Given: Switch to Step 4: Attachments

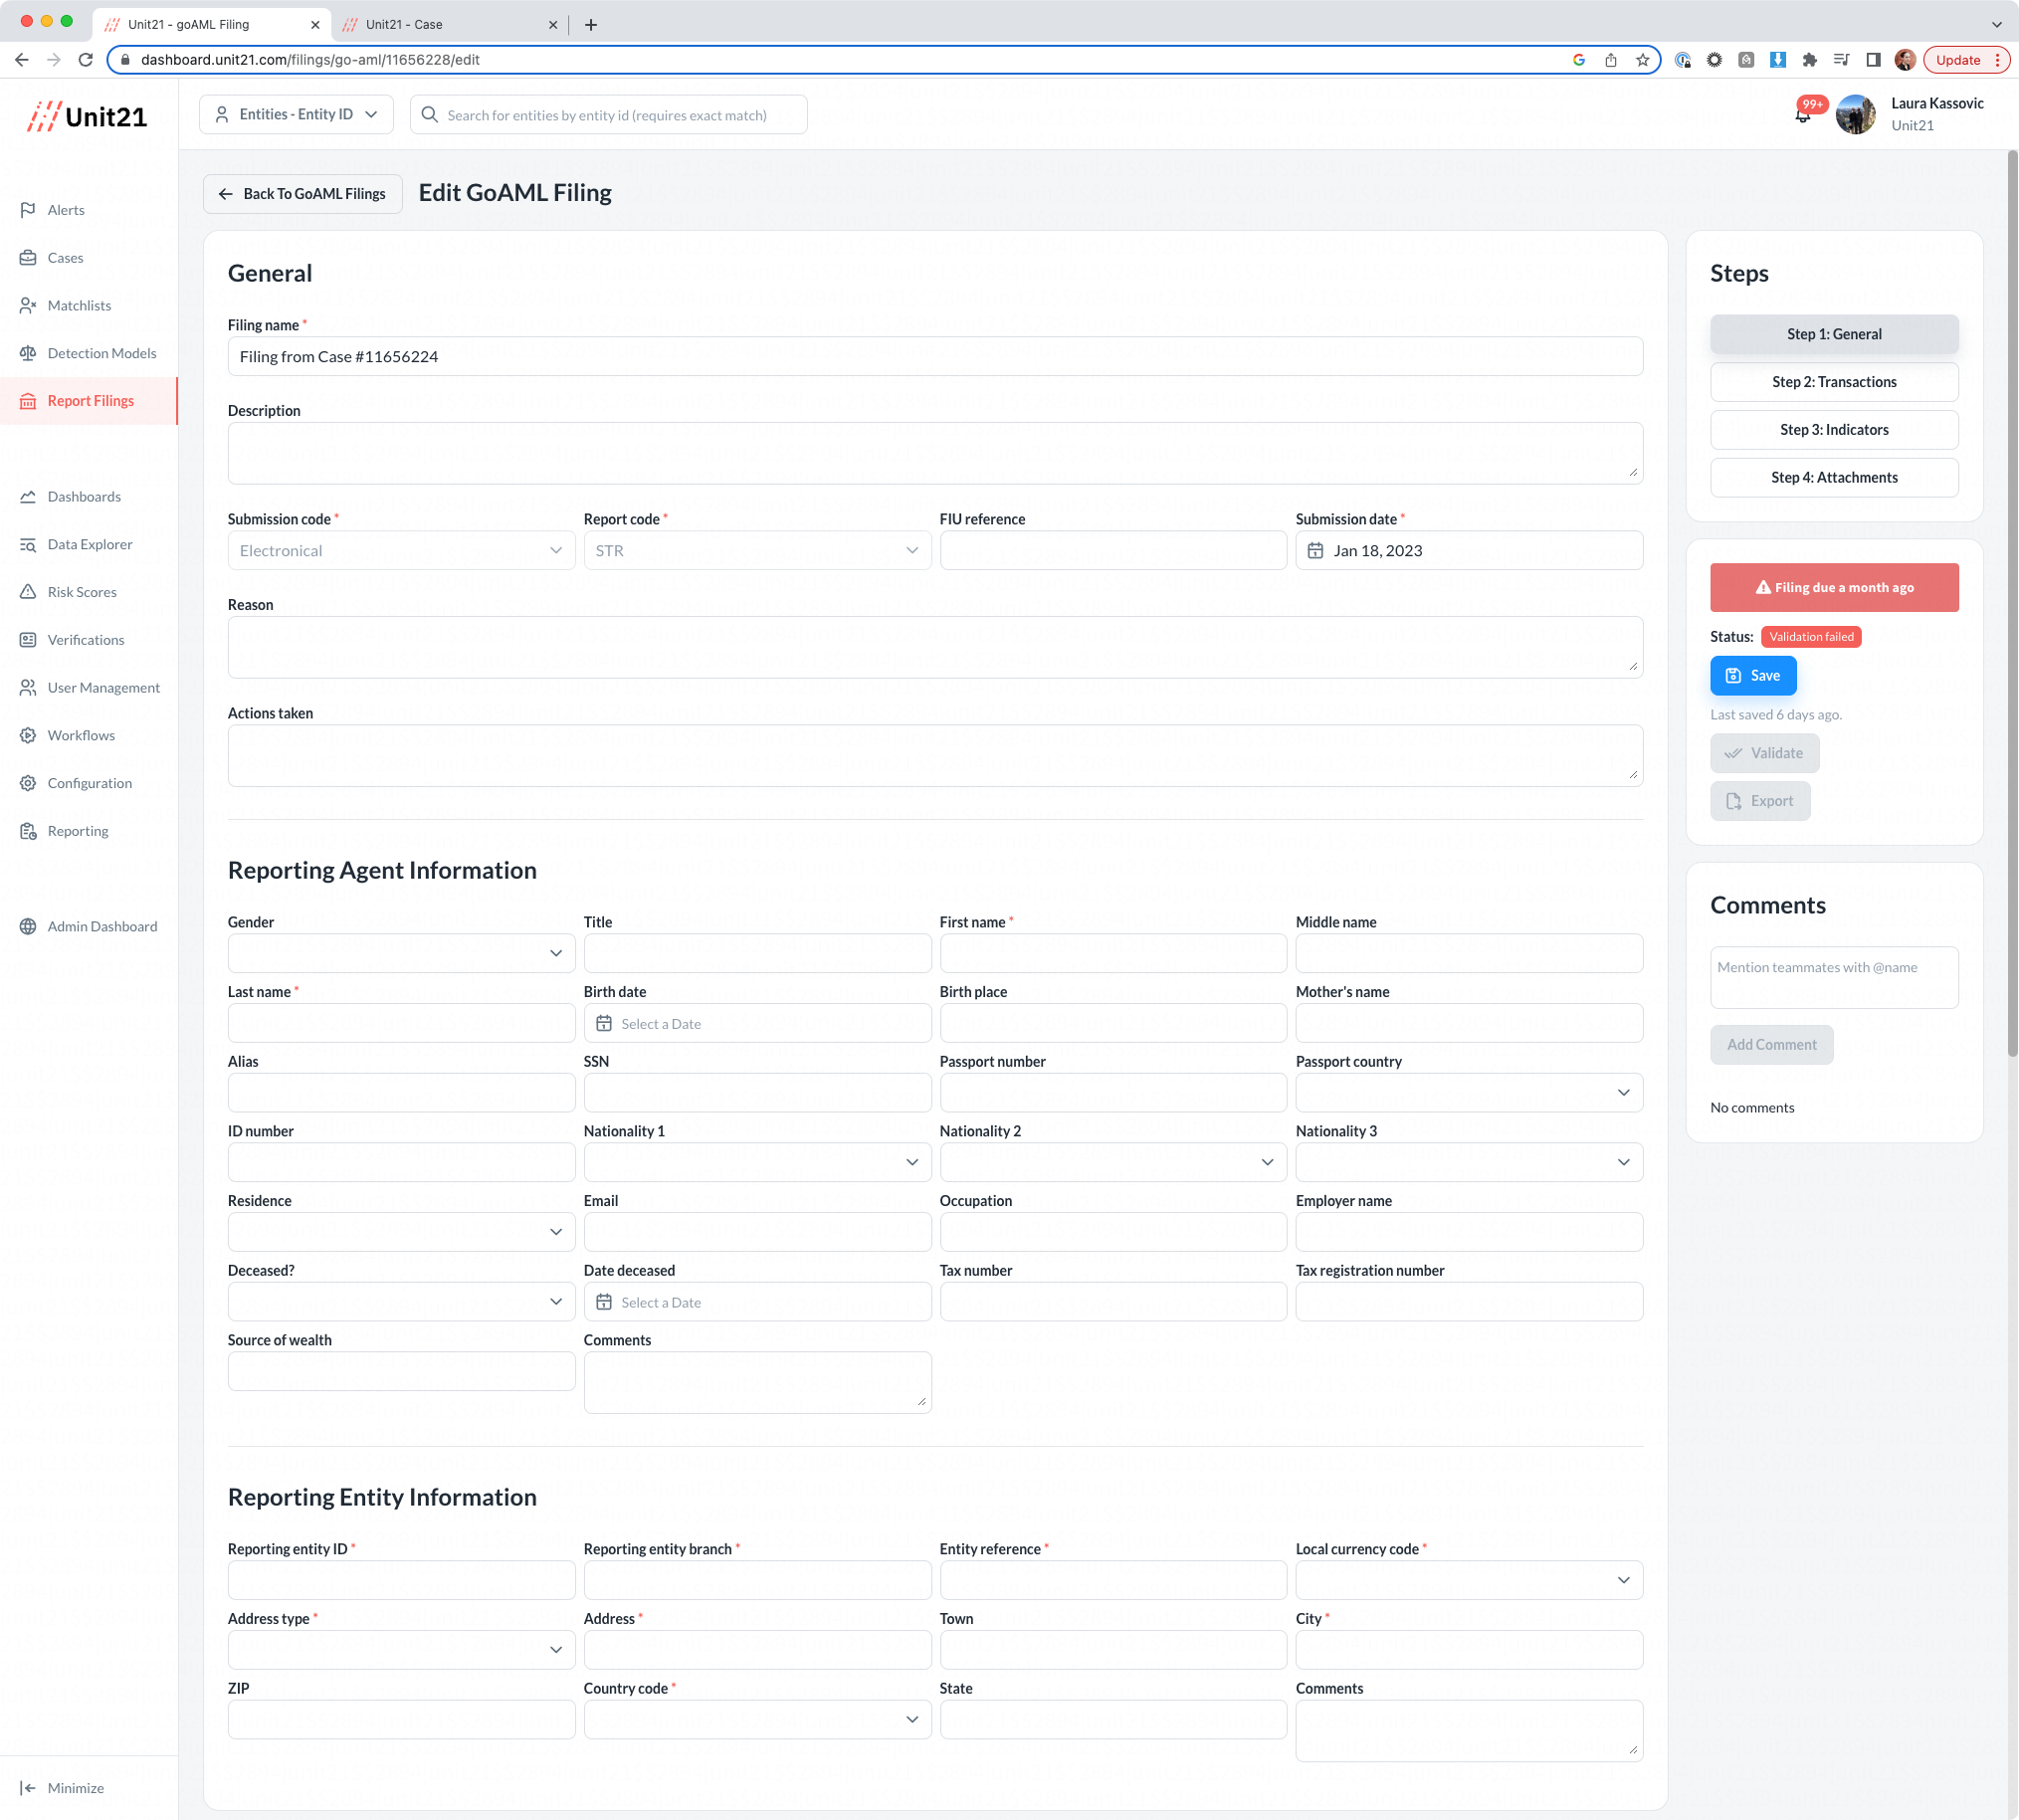Looking at the screenshot, I should click(1833, 477).
